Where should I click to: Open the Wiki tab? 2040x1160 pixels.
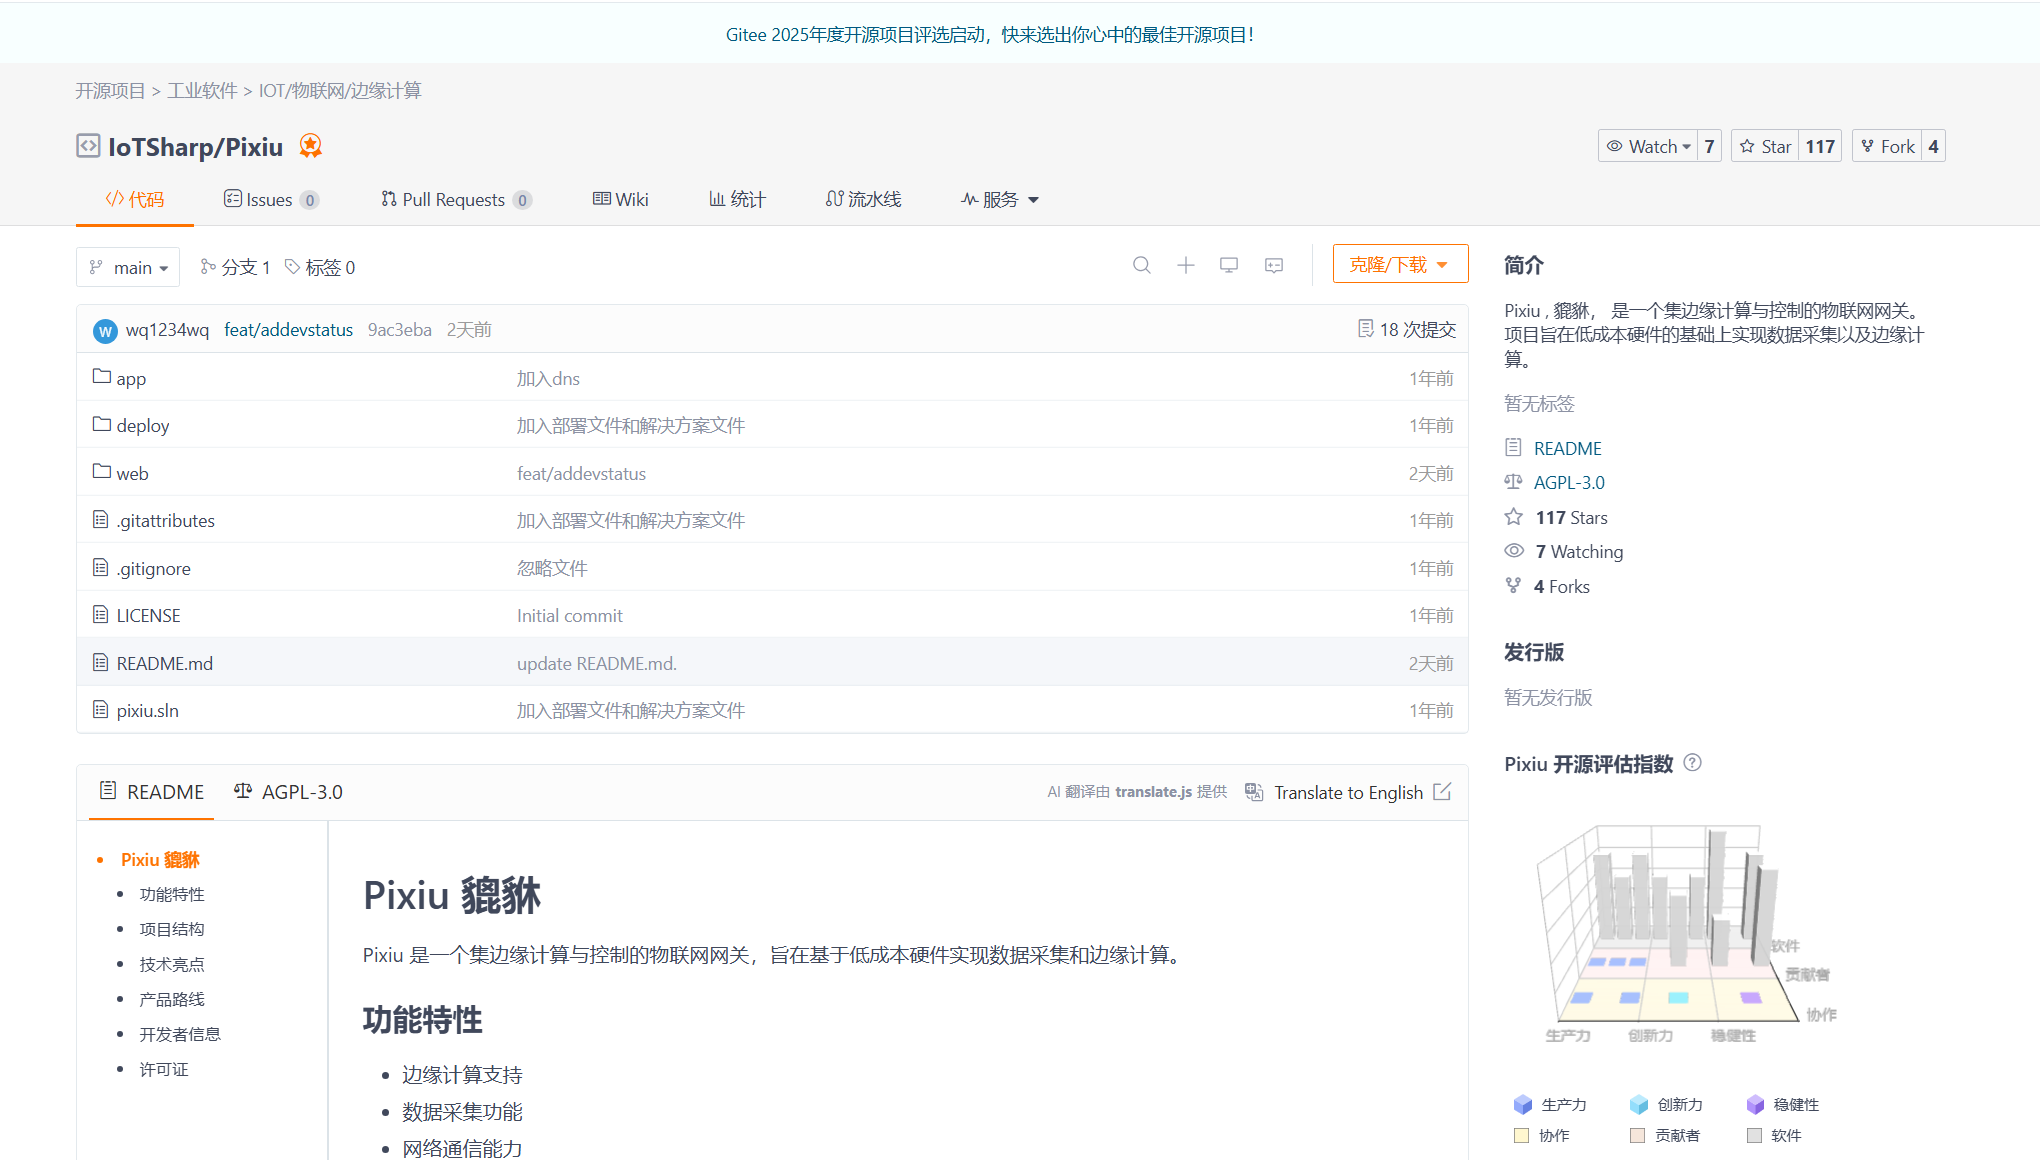pos(620,199)
